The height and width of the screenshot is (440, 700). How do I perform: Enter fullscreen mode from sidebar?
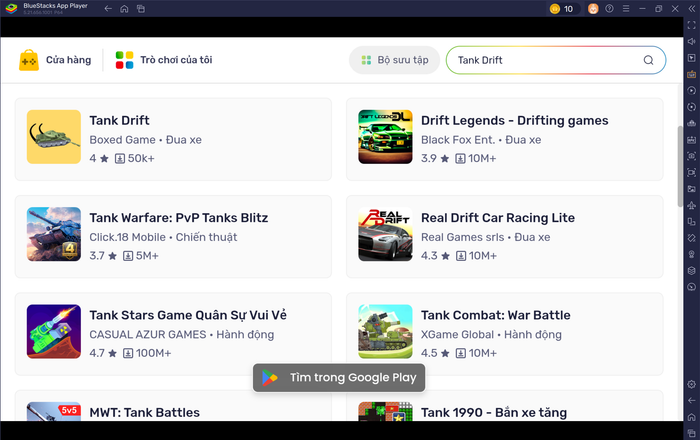[x=692, y=25]
